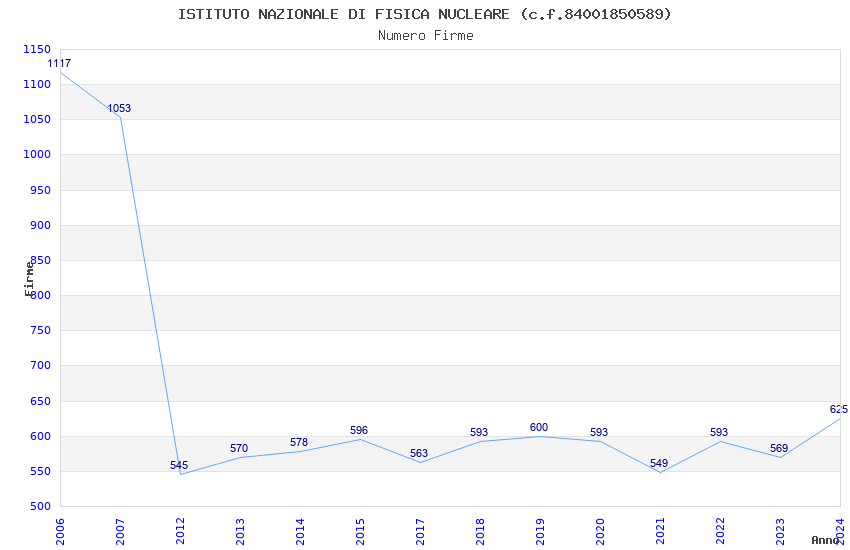Screen dimensions: 850x550
Task: Click the Firme vertical axis title
Action: (29, 279)
